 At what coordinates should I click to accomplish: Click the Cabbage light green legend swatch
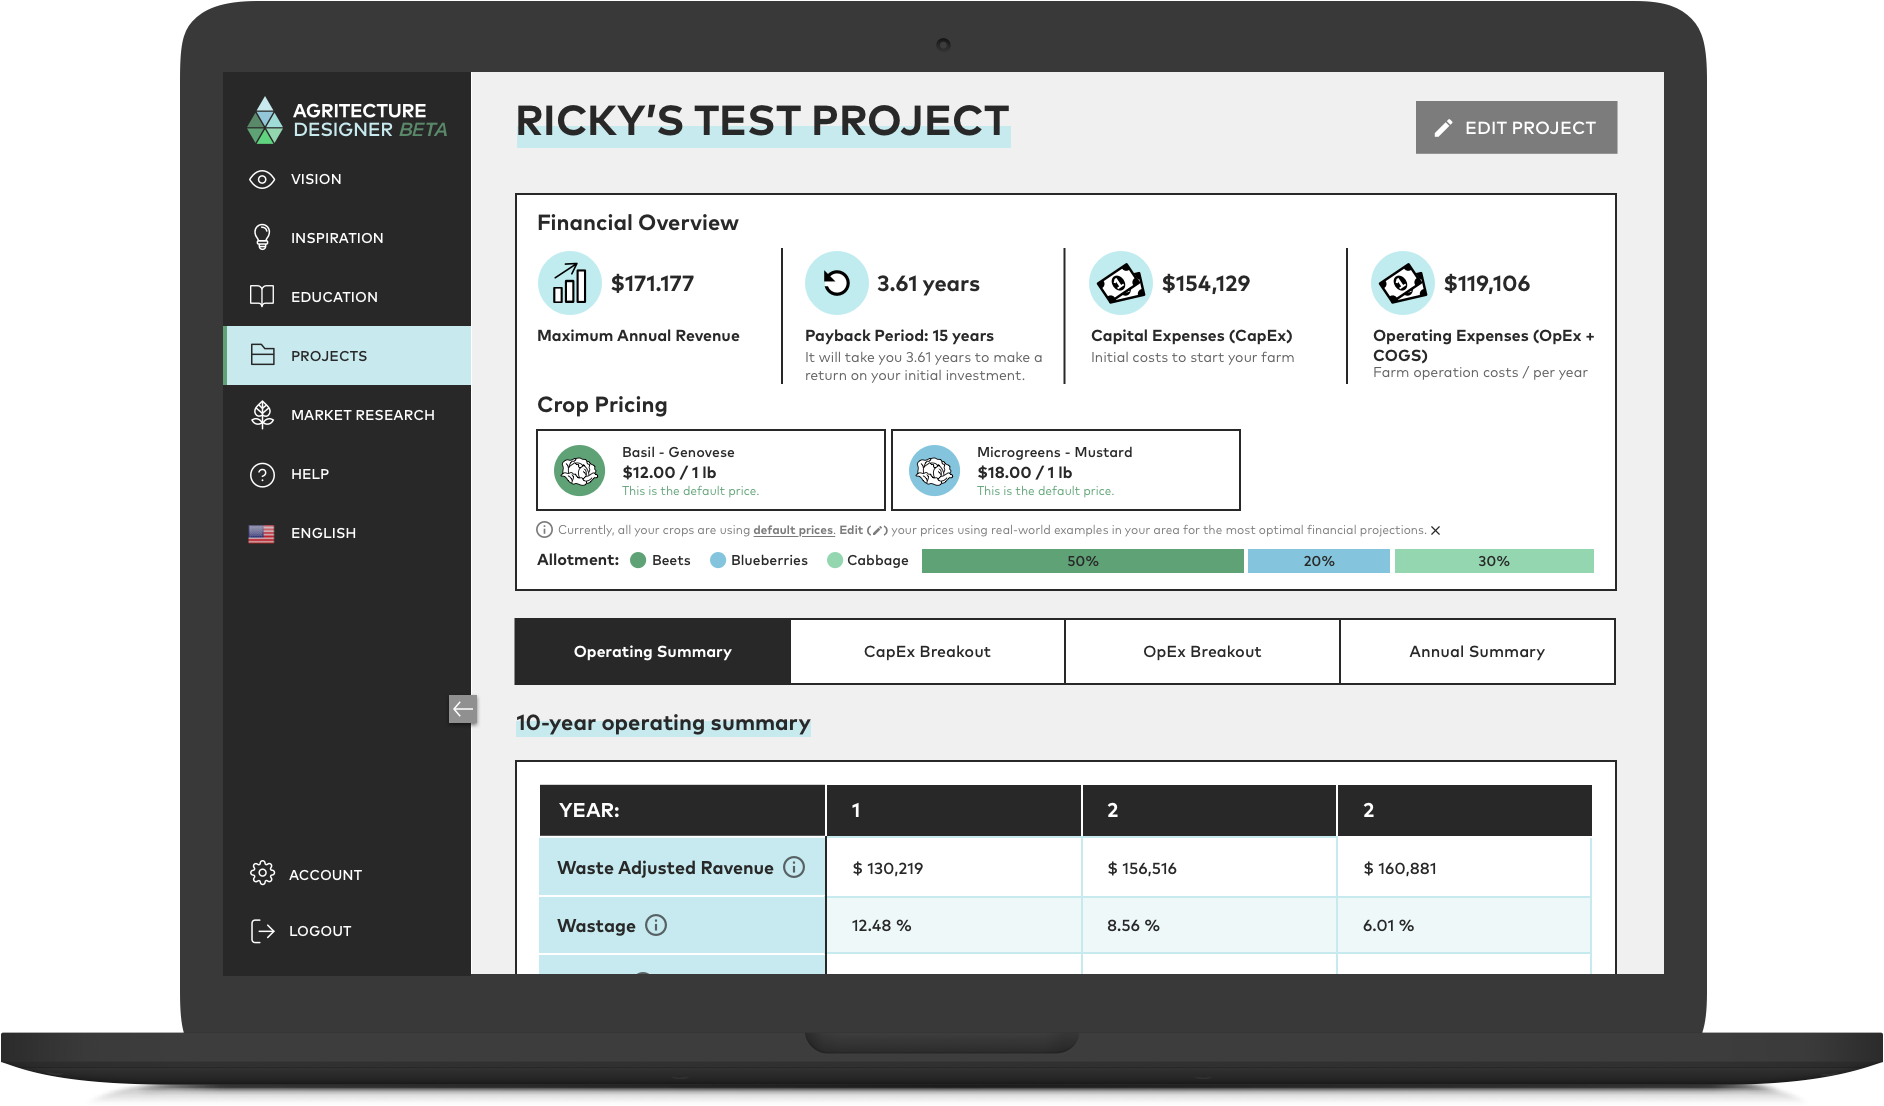tap(834, 560)
